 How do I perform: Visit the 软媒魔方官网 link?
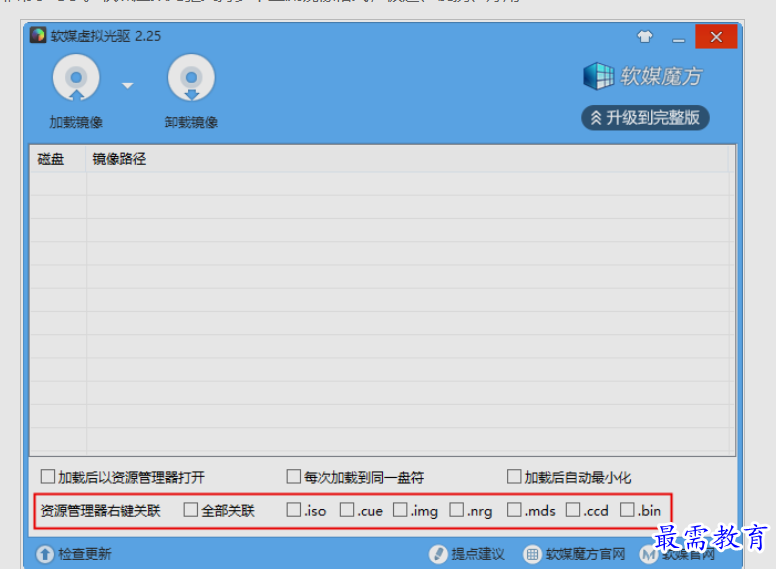585,554
